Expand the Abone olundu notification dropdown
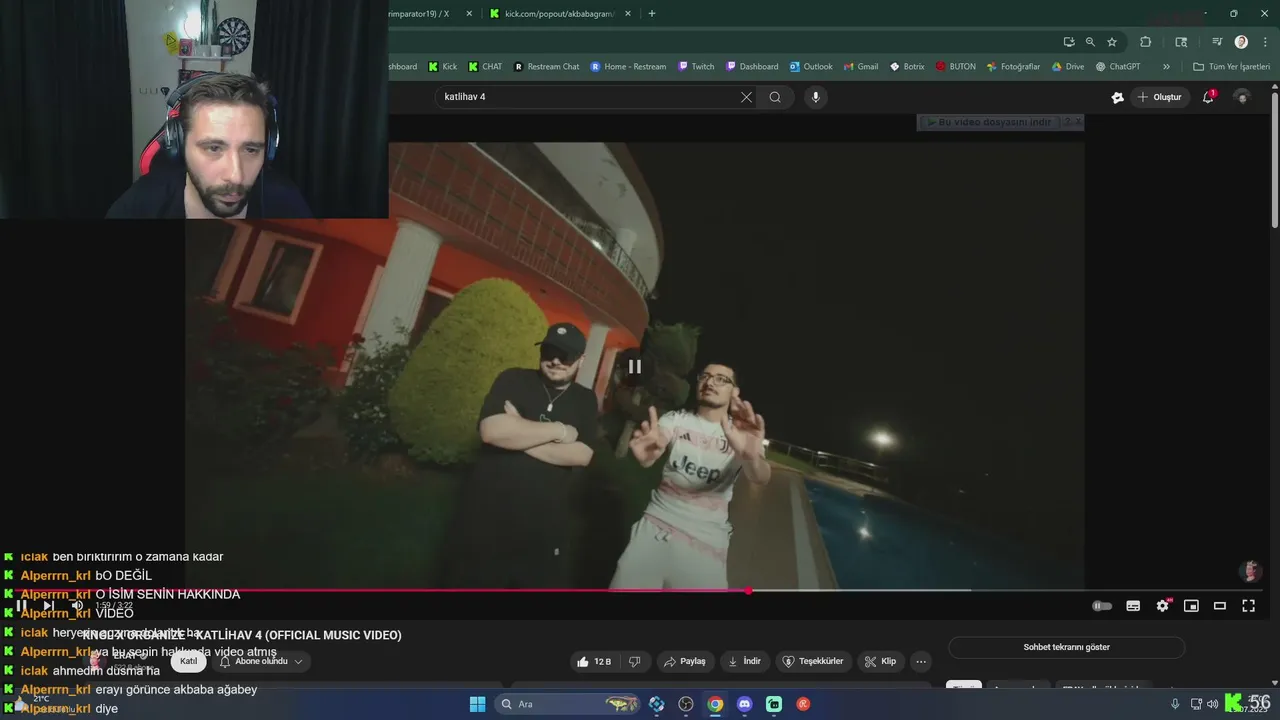1280x720 pixels. pos(261,661)
